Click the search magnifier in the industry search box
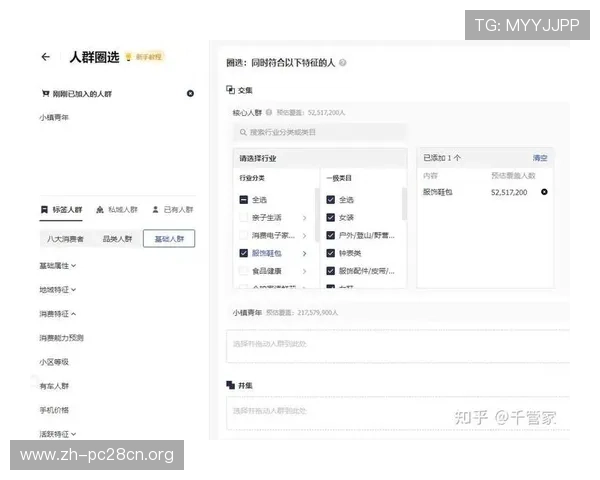 coord(243,132)
